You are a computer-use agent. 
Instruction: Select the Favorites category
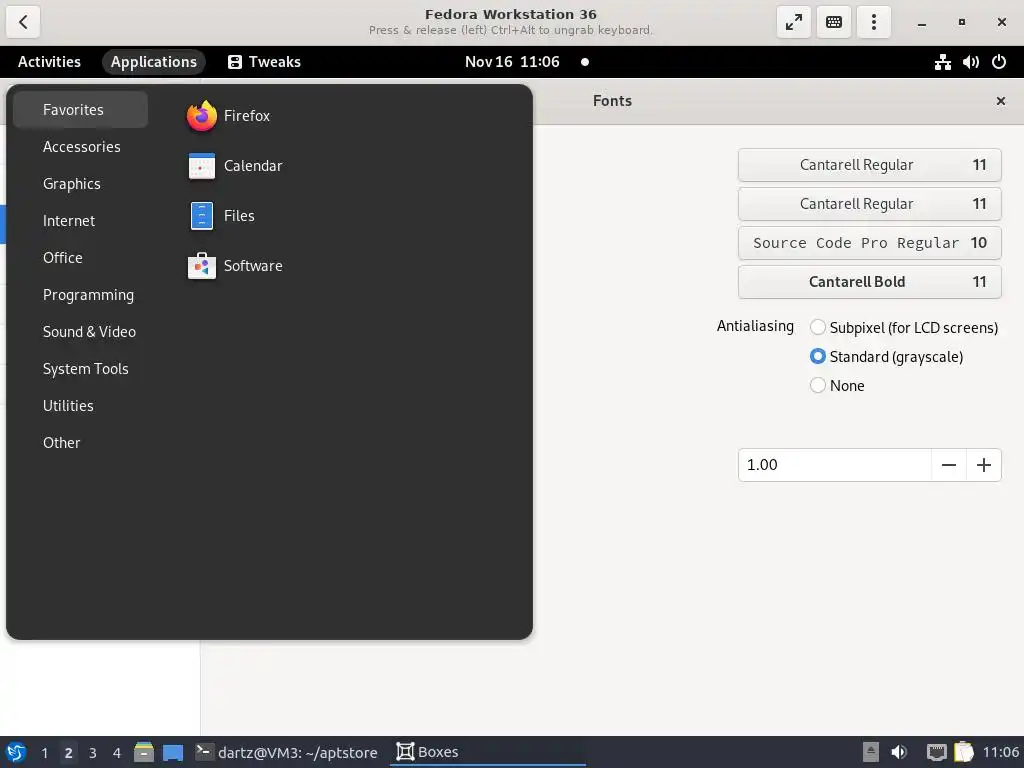pos(80,110)
